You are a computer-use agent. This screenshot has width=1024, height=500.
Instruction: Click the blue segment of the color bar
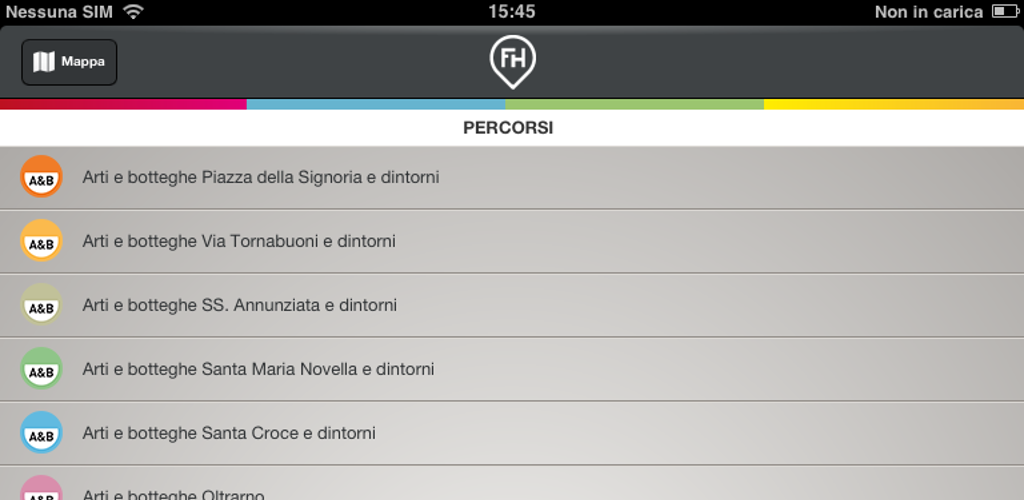(x=376, y=104)
